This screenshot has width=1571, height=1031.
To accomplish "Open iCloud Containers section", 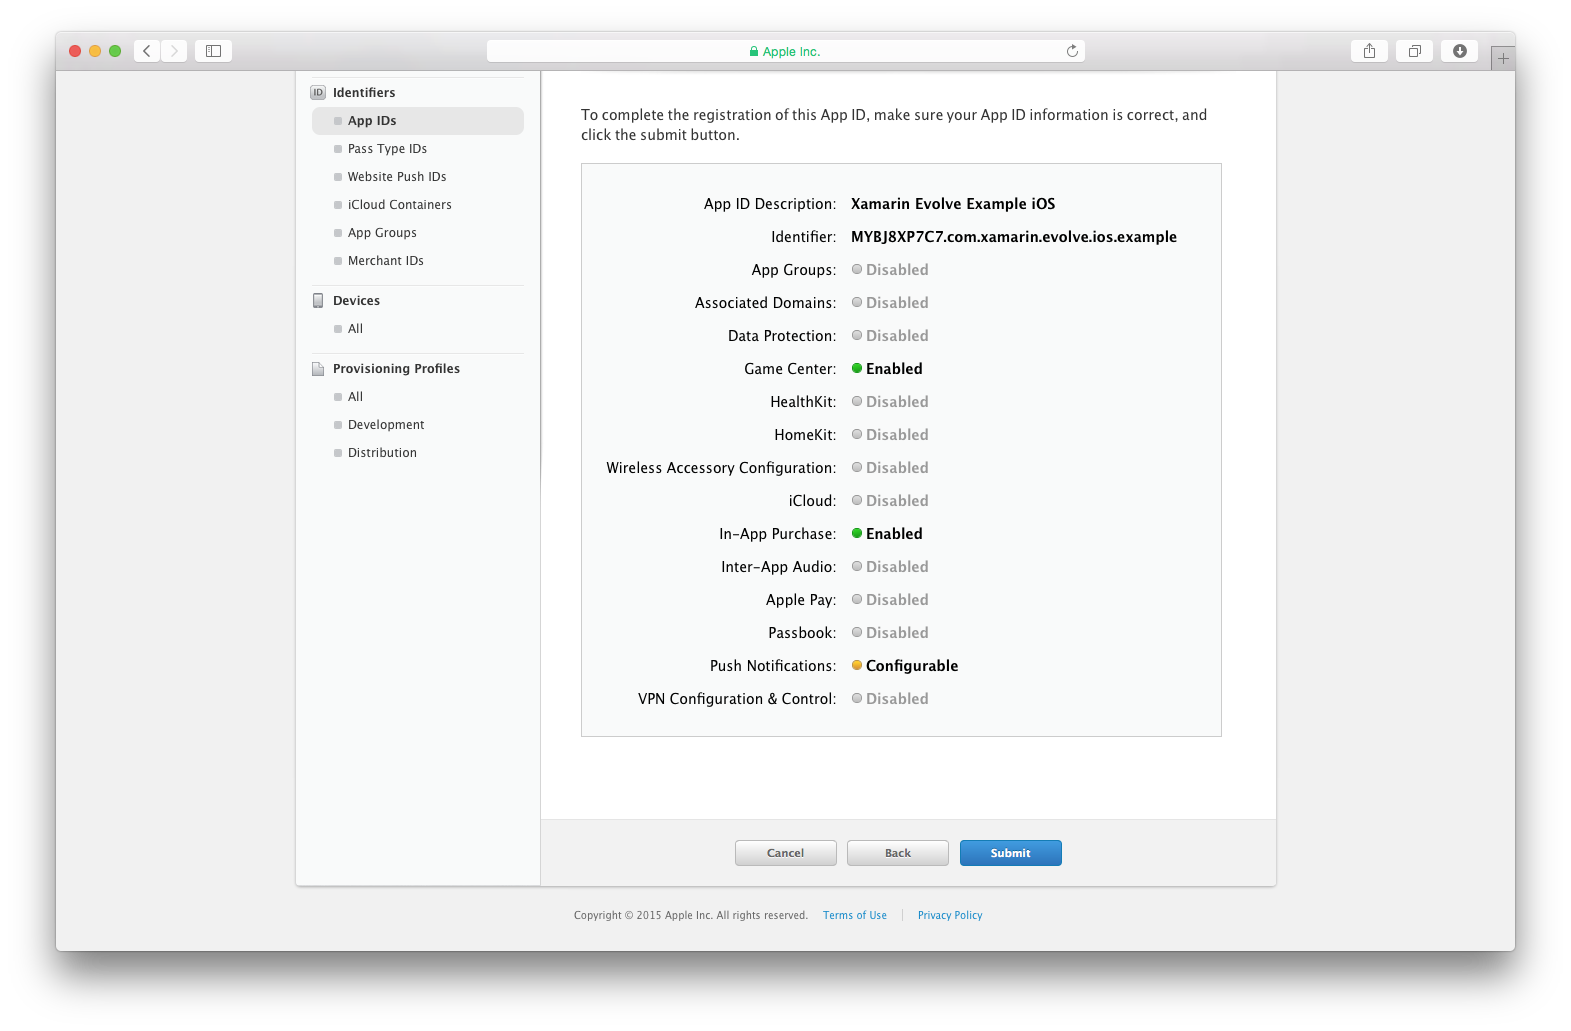I will point(399,205).
